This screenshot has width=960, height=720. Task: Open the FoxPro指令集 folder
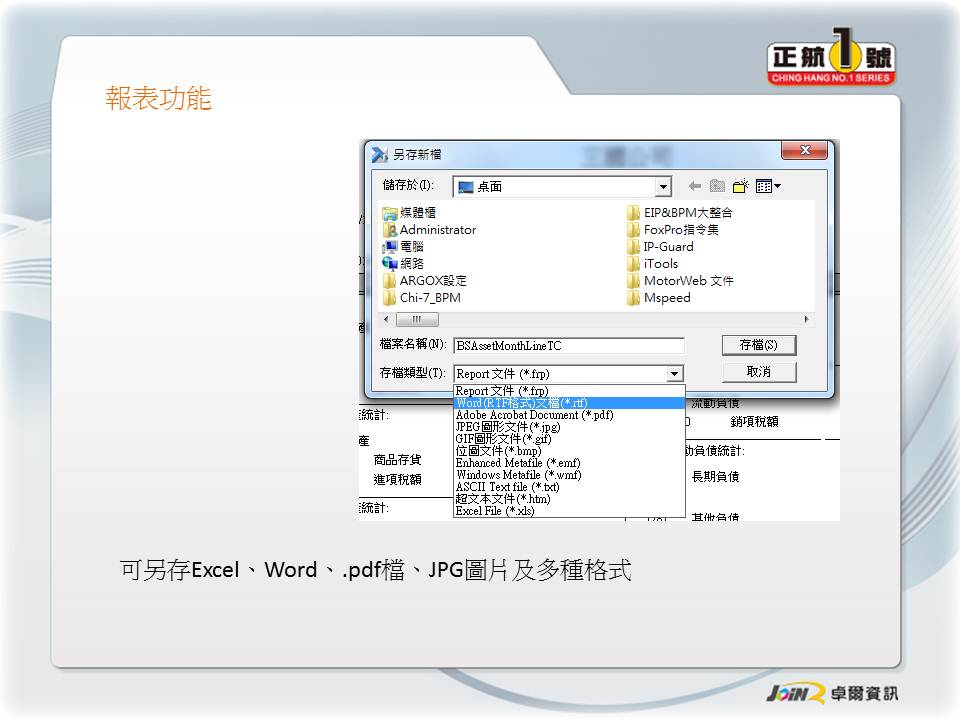click(680, 230)
